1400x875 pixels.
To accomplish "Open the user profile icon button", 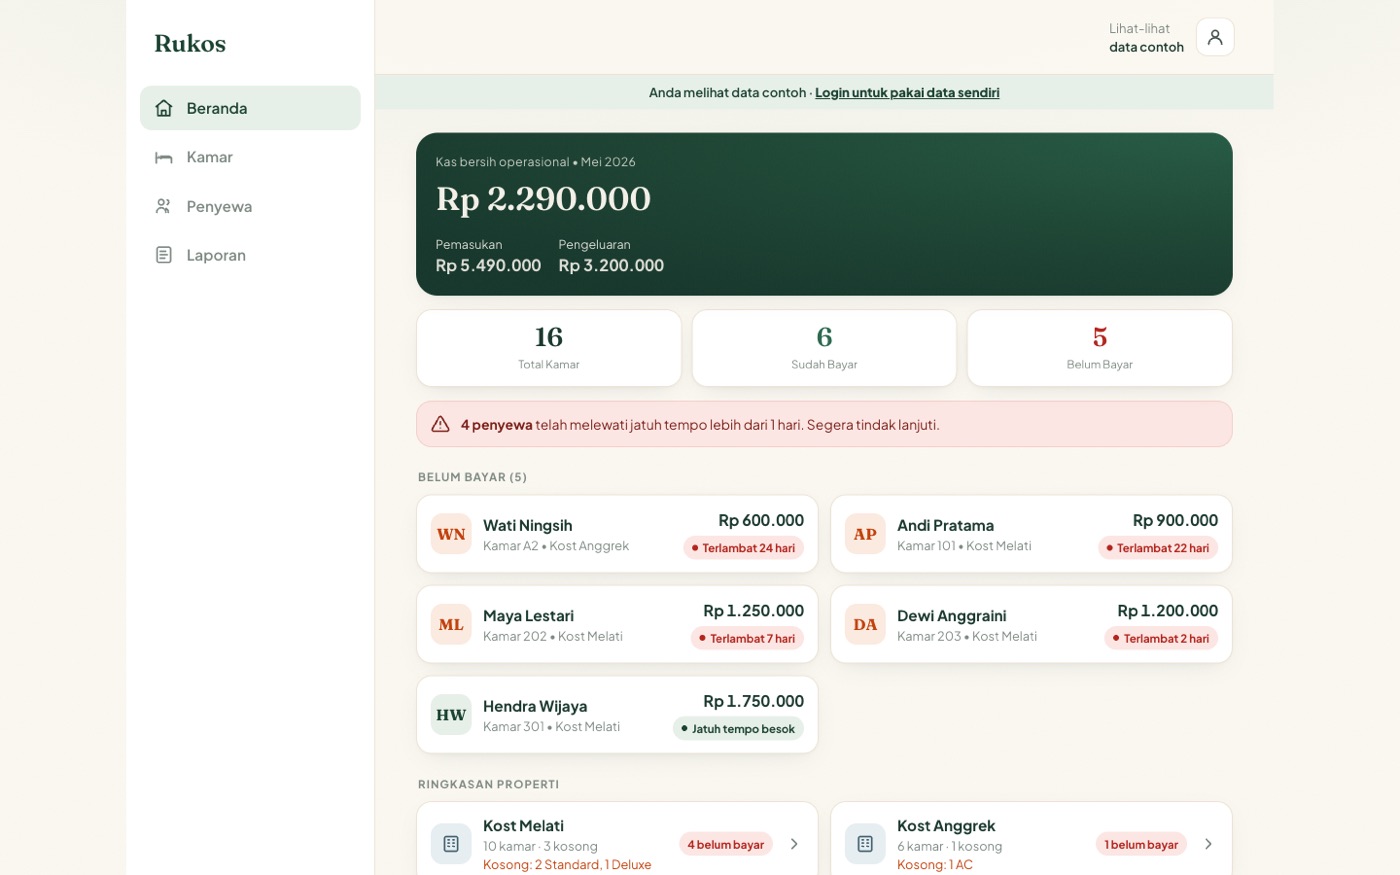I will click(x=1215, y=37).
